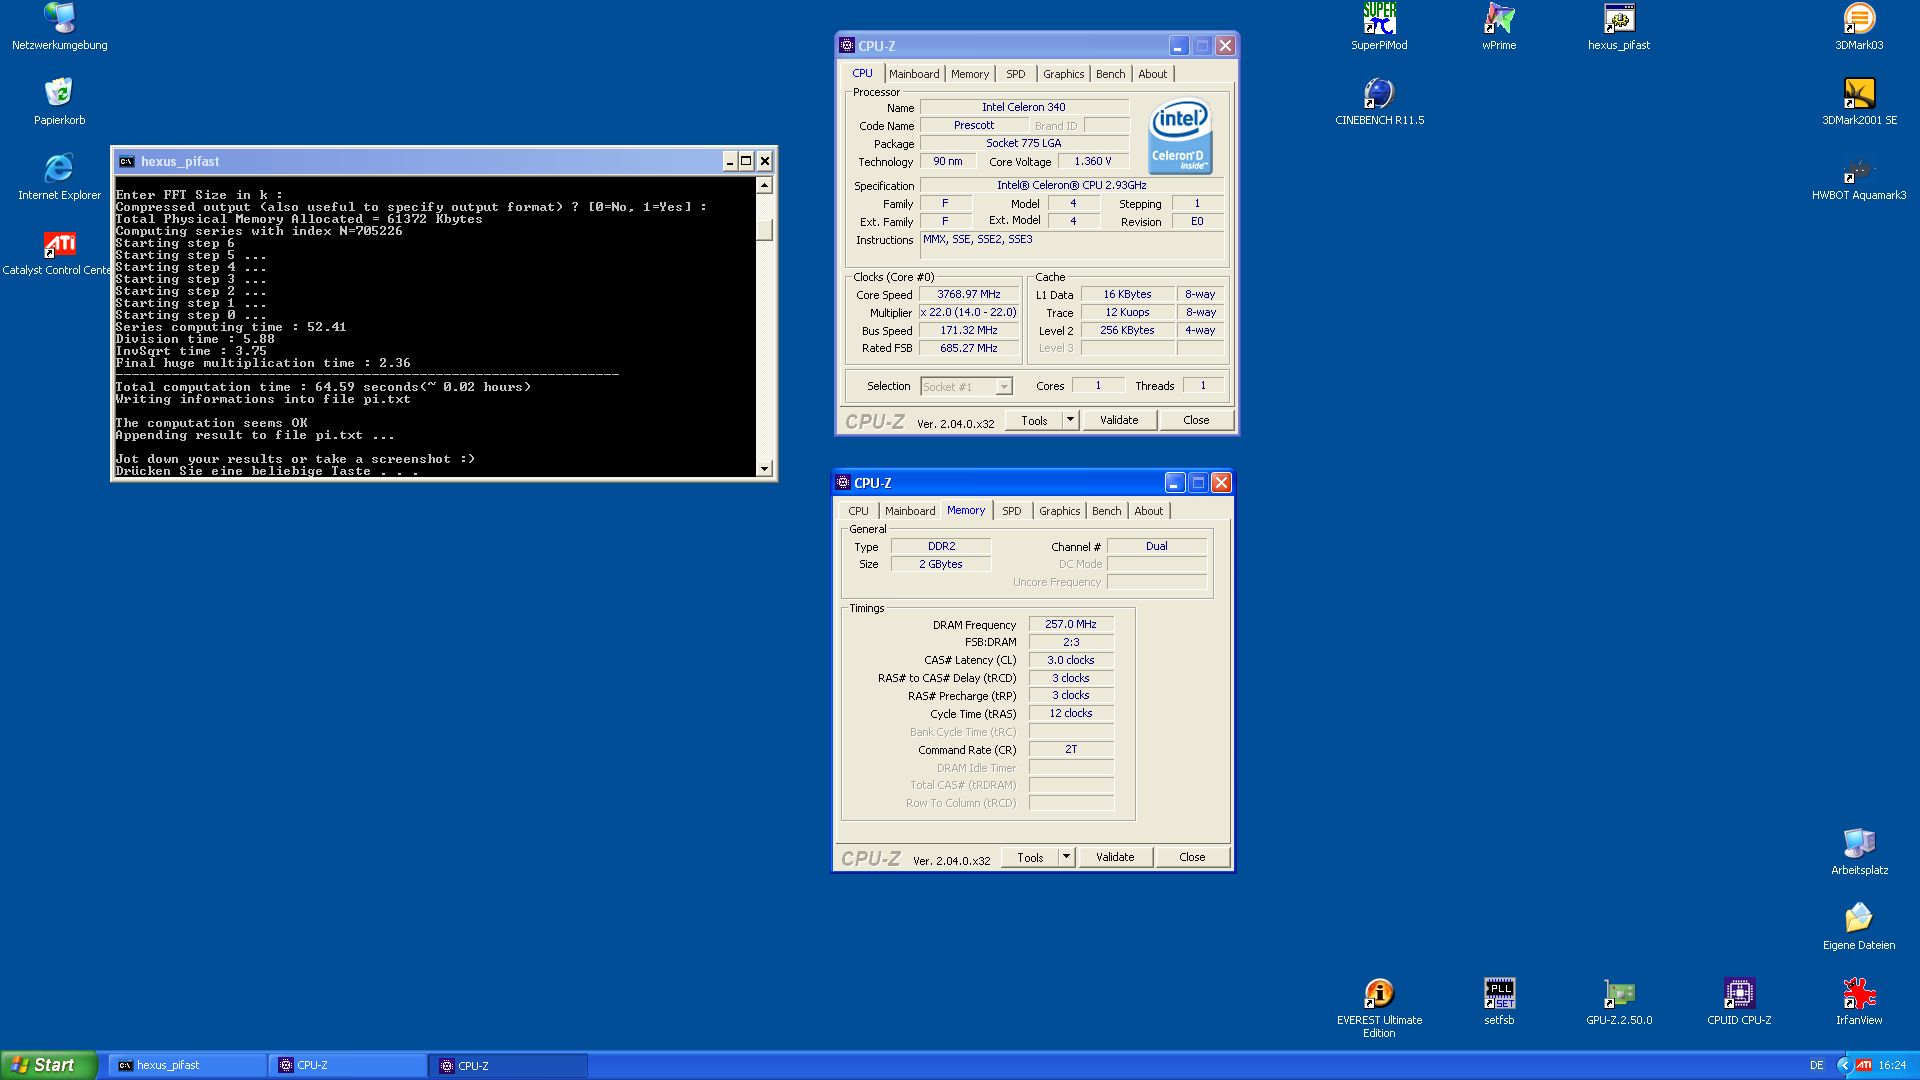Click the console vertical scrollbar thumb
The image size is (1920, 1080).
[764, 229]
